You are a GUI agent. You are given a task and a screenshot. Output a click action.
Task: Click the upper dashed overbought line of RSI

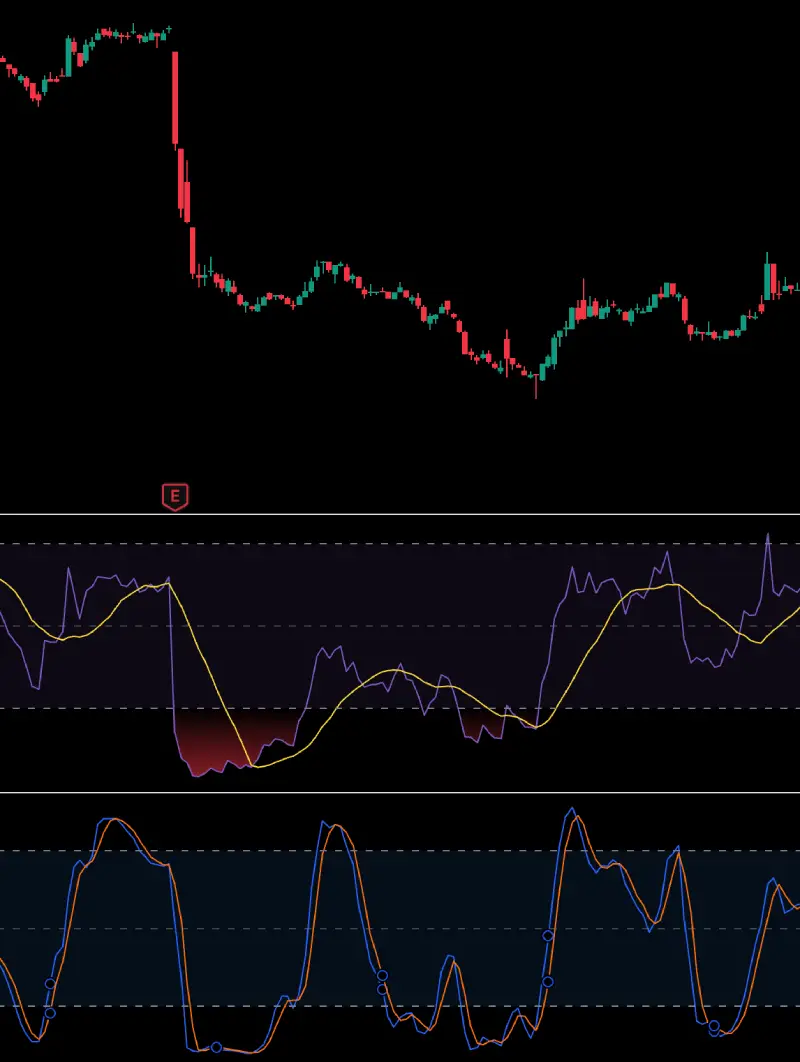click(400, 544)
